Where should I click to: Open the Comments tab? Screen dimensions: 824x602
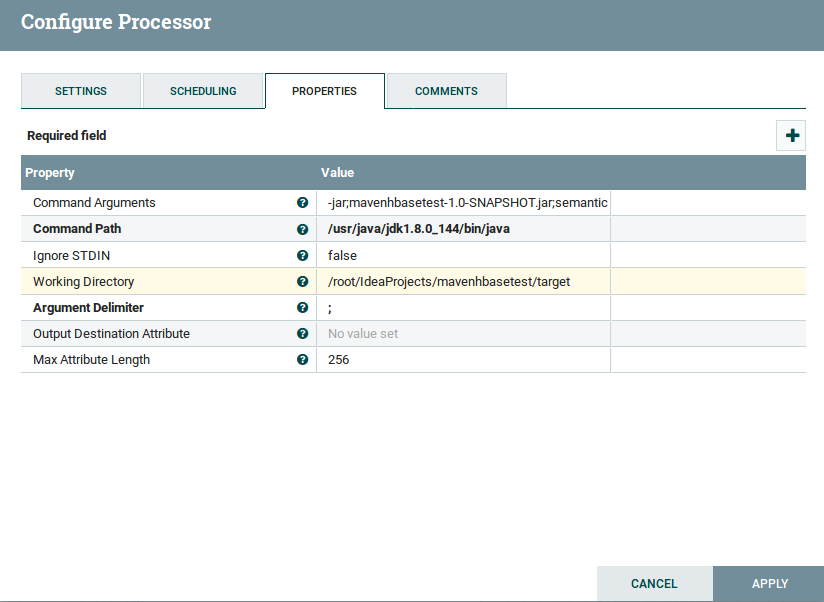tap(446, 91)
